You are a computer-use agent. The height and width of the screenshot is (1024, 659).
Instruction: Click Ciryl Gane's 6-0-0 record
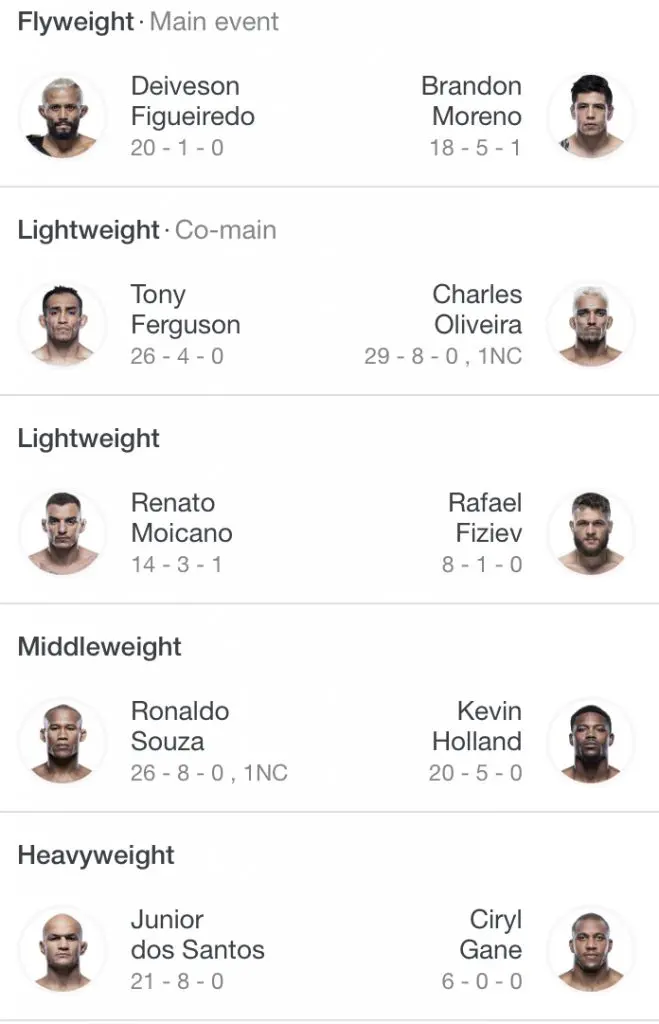point(482,981)
